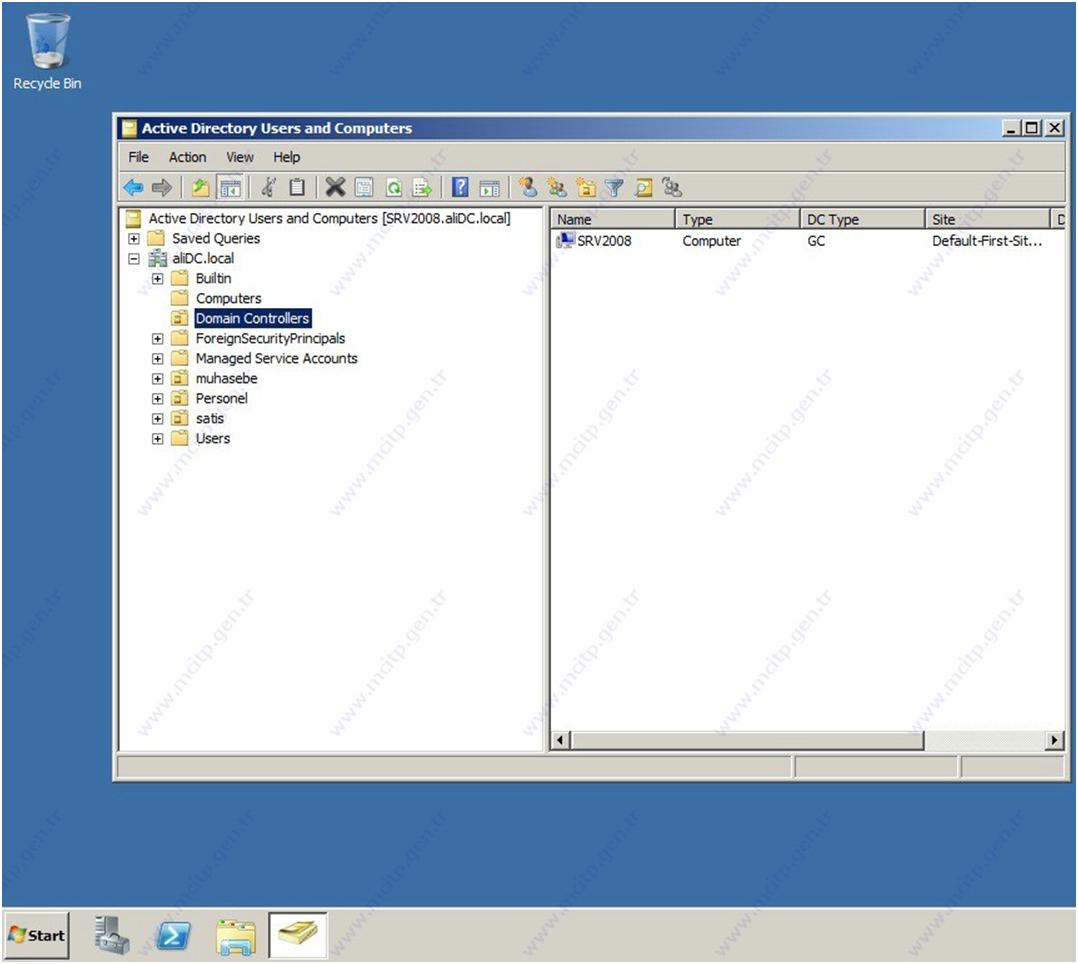Click the GC value in DC Type column
The image size is (1078, 964).
816,241
